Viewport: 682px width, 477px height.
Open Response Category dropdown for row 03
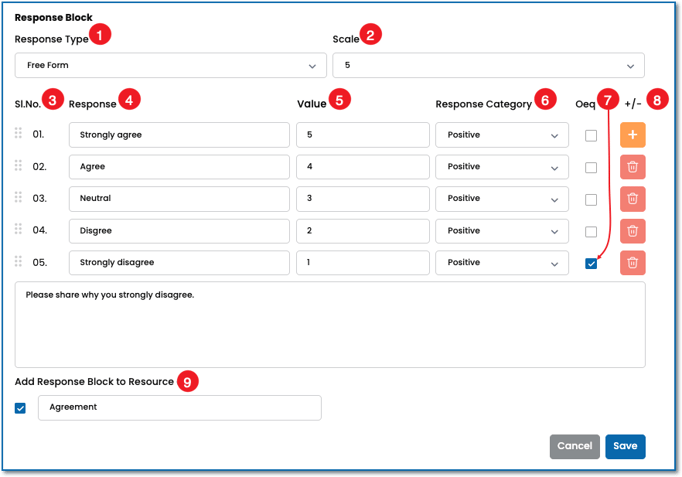tap(502, 199)
